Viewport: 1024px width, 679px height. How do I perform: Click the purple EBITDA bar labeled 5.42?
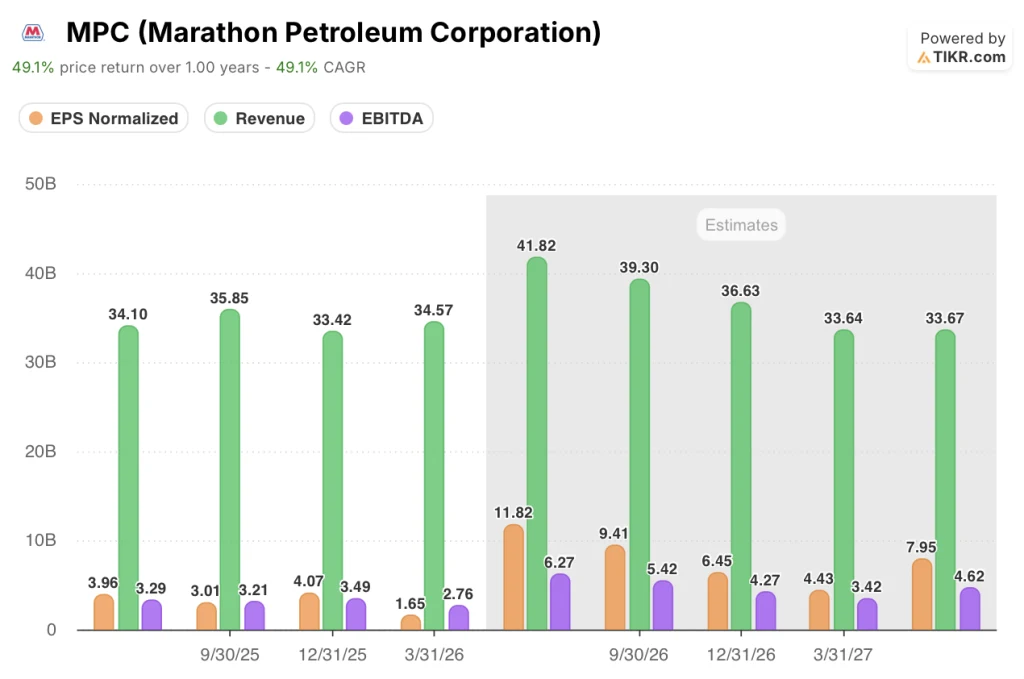coord(663,606)
